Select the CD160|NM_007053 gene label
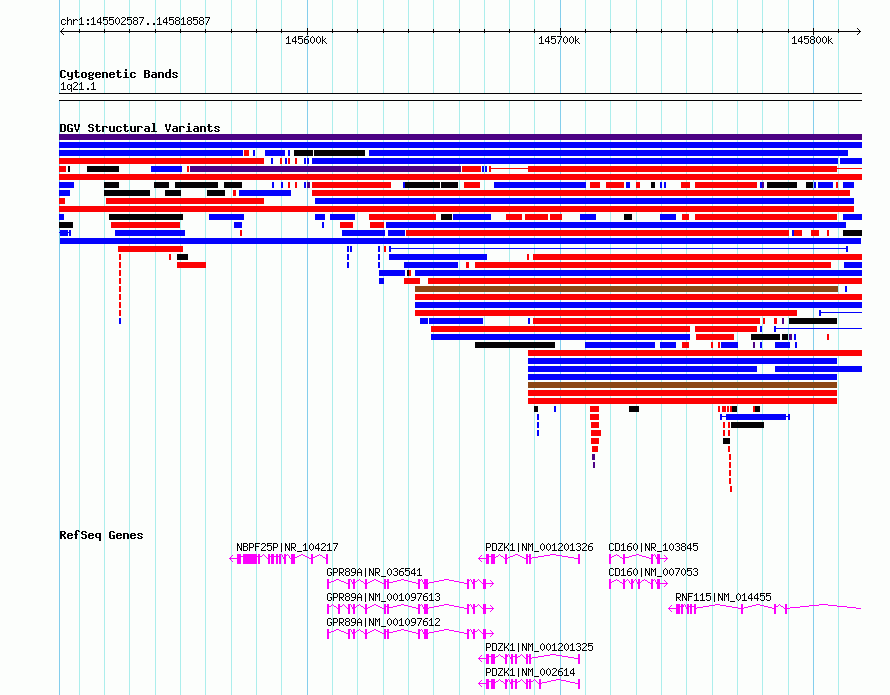 tap(653, 572)
